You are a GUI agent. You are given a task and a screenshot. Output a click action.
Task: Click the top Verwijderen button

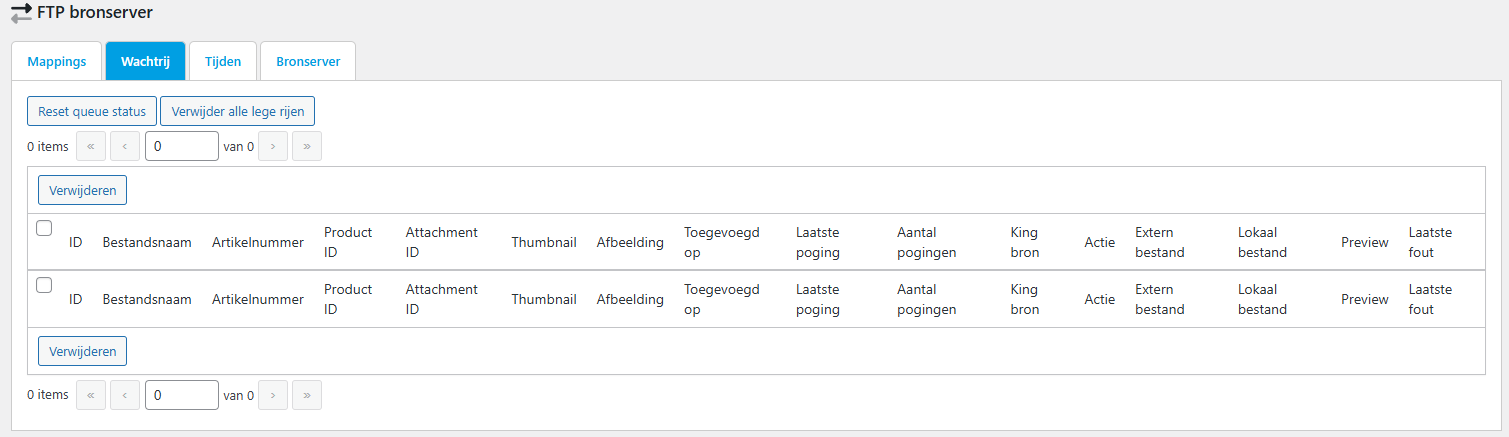coord(82,189)
